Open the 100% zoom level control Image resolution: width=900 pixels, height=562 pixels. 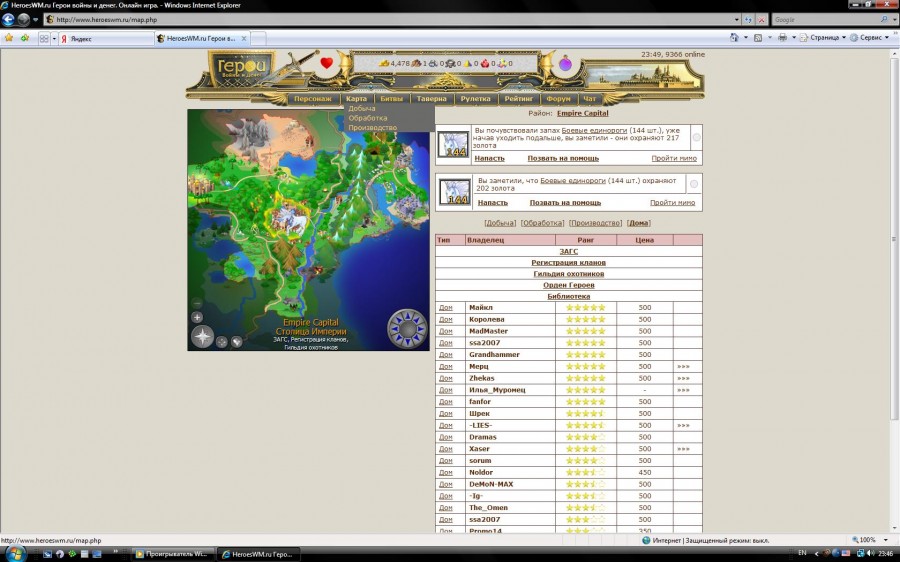(869, 540)
